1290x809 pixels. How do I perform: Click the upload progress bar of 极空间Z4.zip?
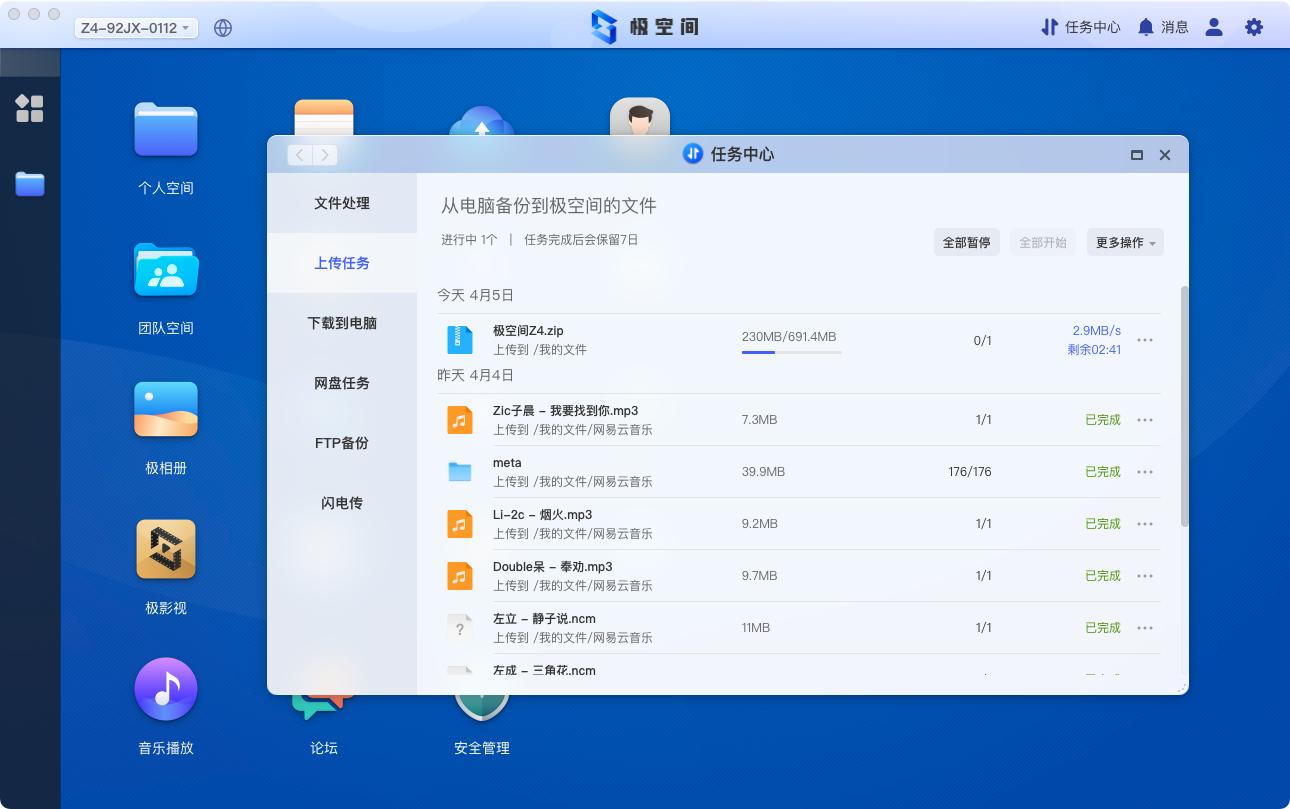(791, 353)
